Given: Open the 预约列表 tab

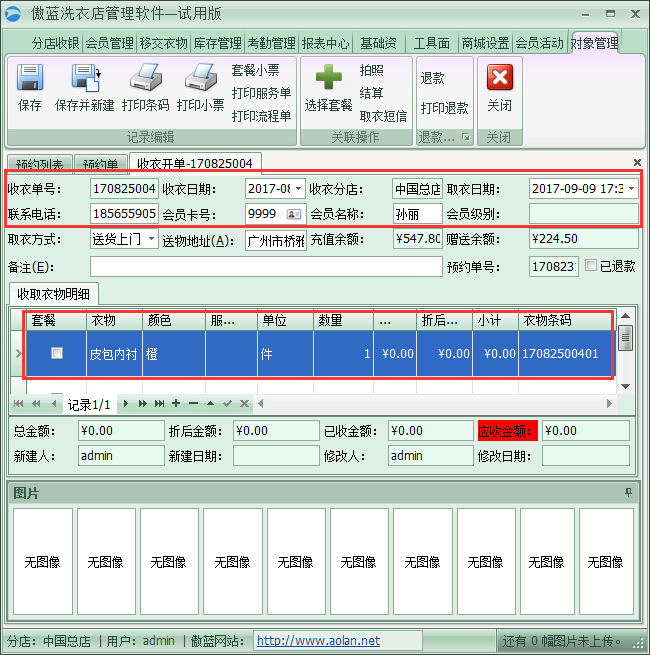Looking at the screenshot, I should click(x=39, y=164).
